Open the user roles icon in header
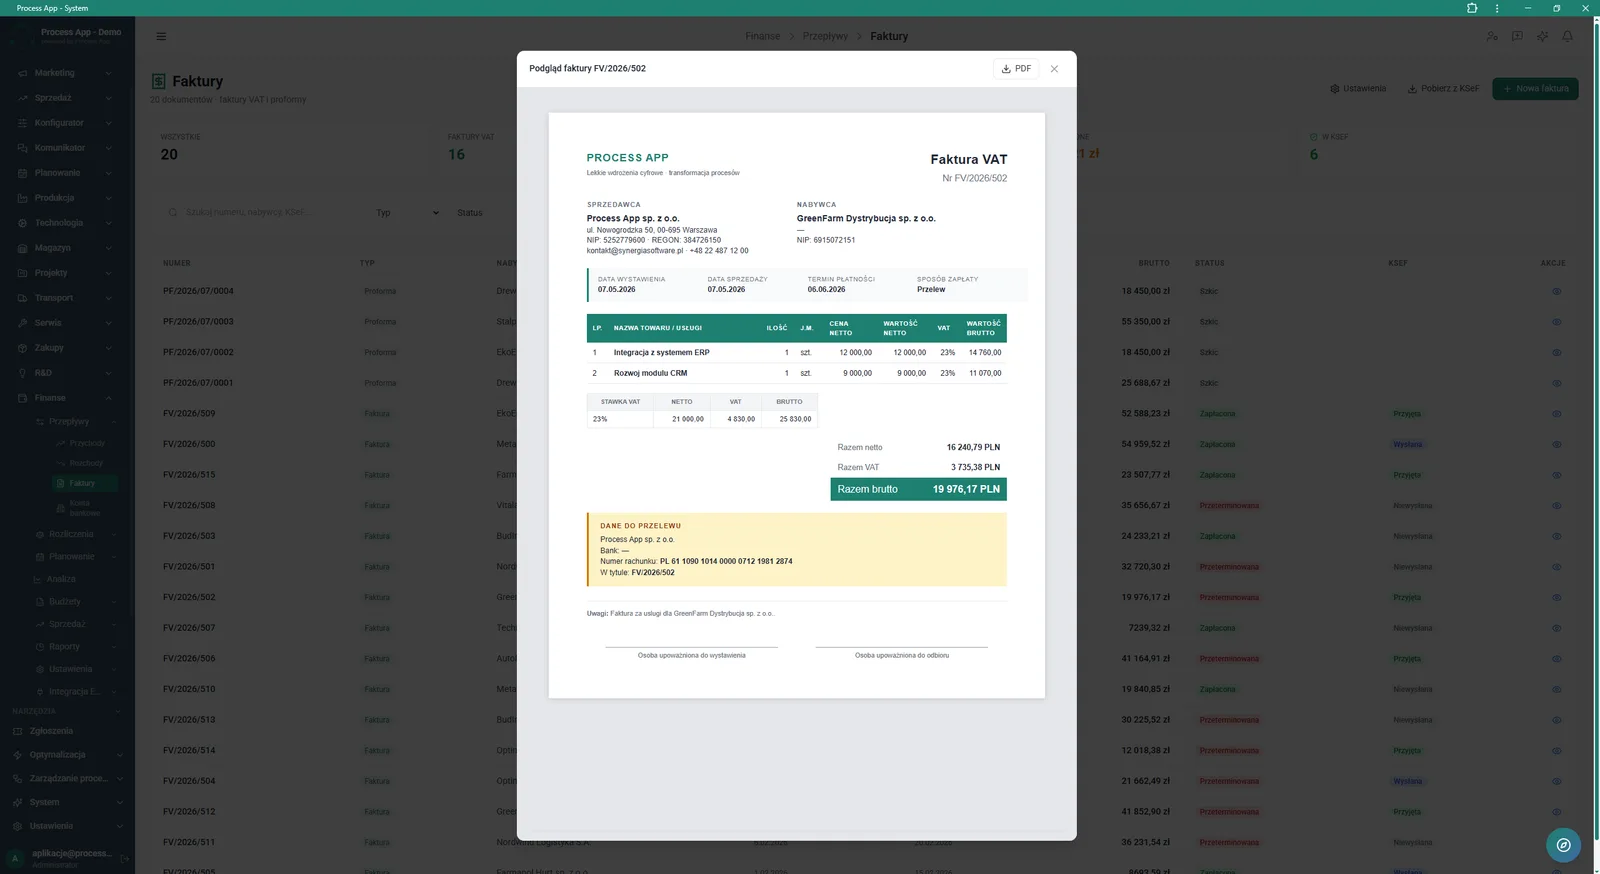The width and height of the screenshot is (1600, 874). pyautogui.click(x=1492, y=36)
